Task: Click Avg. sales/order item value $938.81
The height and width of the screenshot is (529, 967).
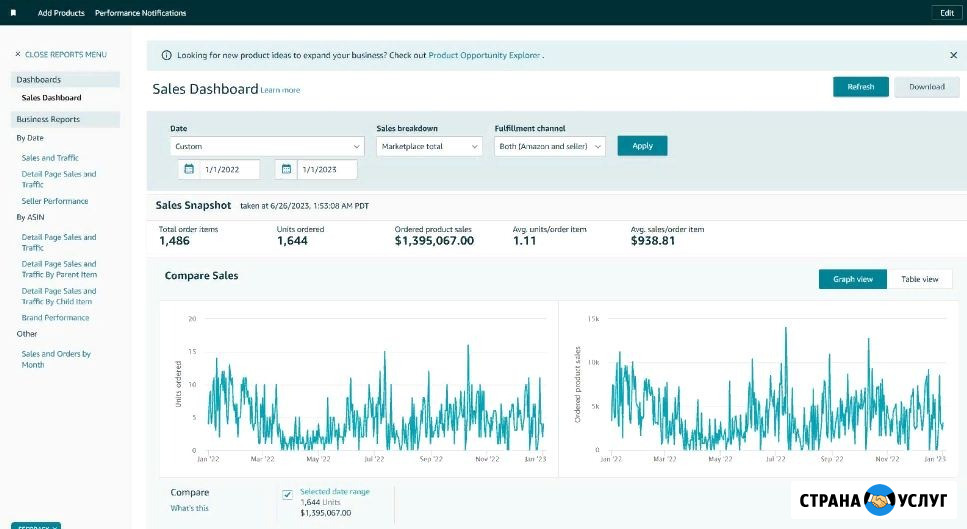Action: [x=652, y=241]
